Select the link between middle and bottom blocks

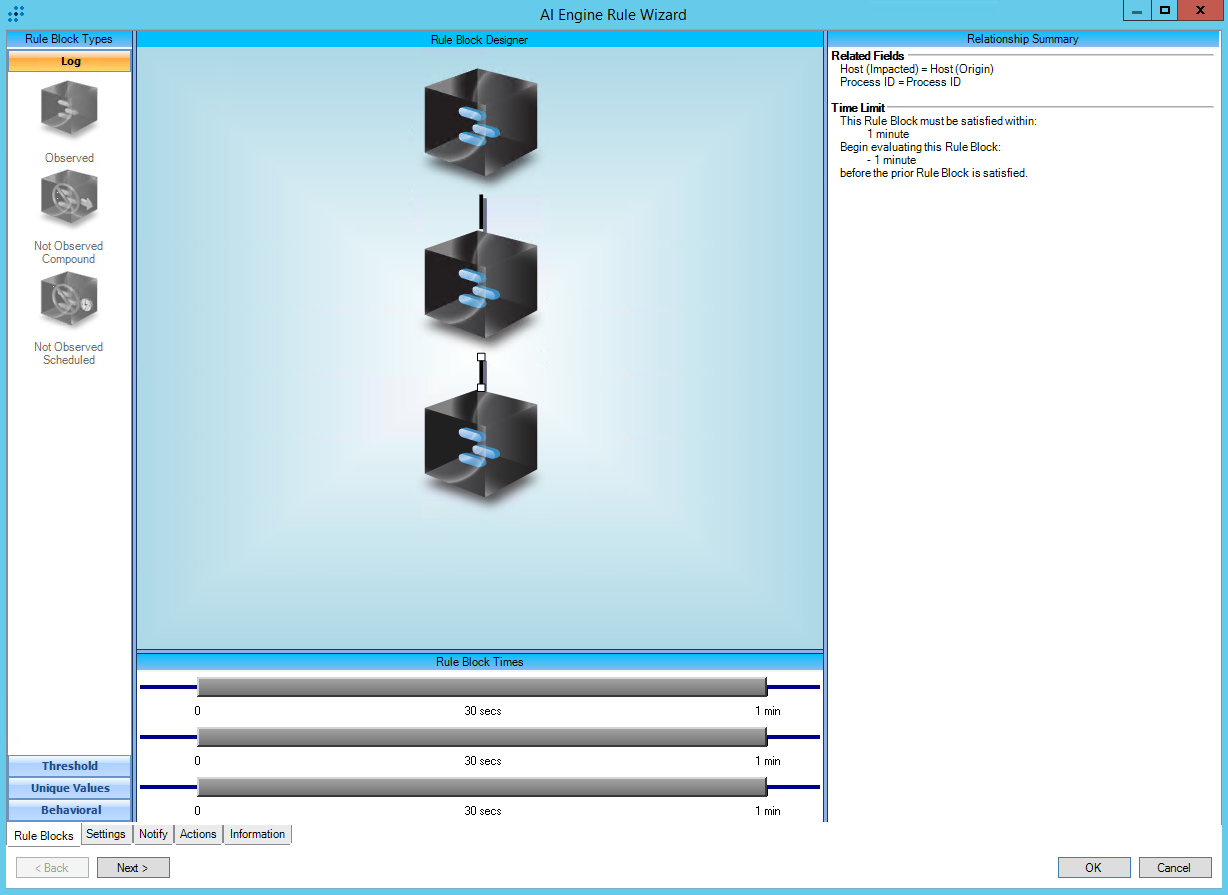[481, 371]
